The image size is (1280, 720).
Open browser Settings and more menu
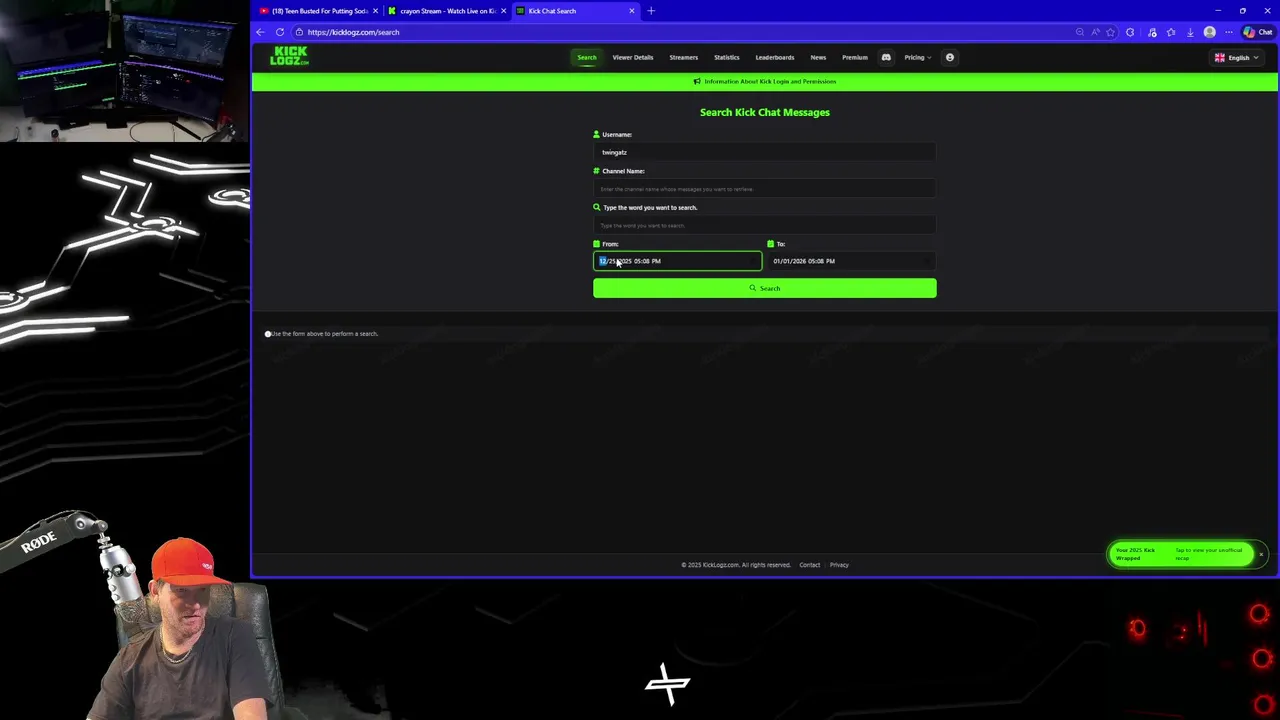click(x=1229, y=32)
